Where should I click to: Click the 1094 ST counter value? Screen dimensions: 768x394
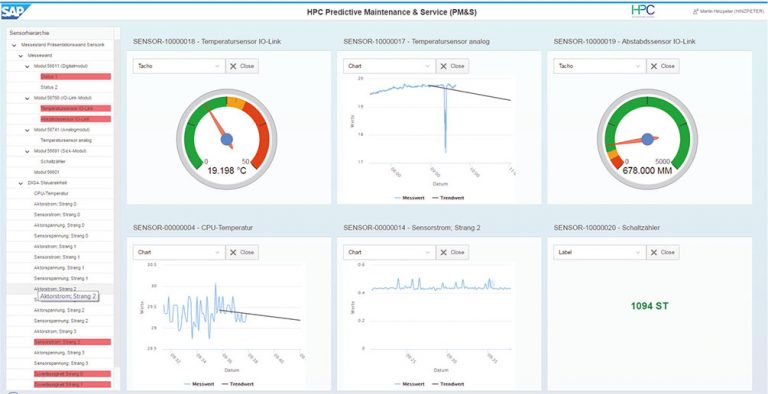pyautogui.click(x=649, y=306)
